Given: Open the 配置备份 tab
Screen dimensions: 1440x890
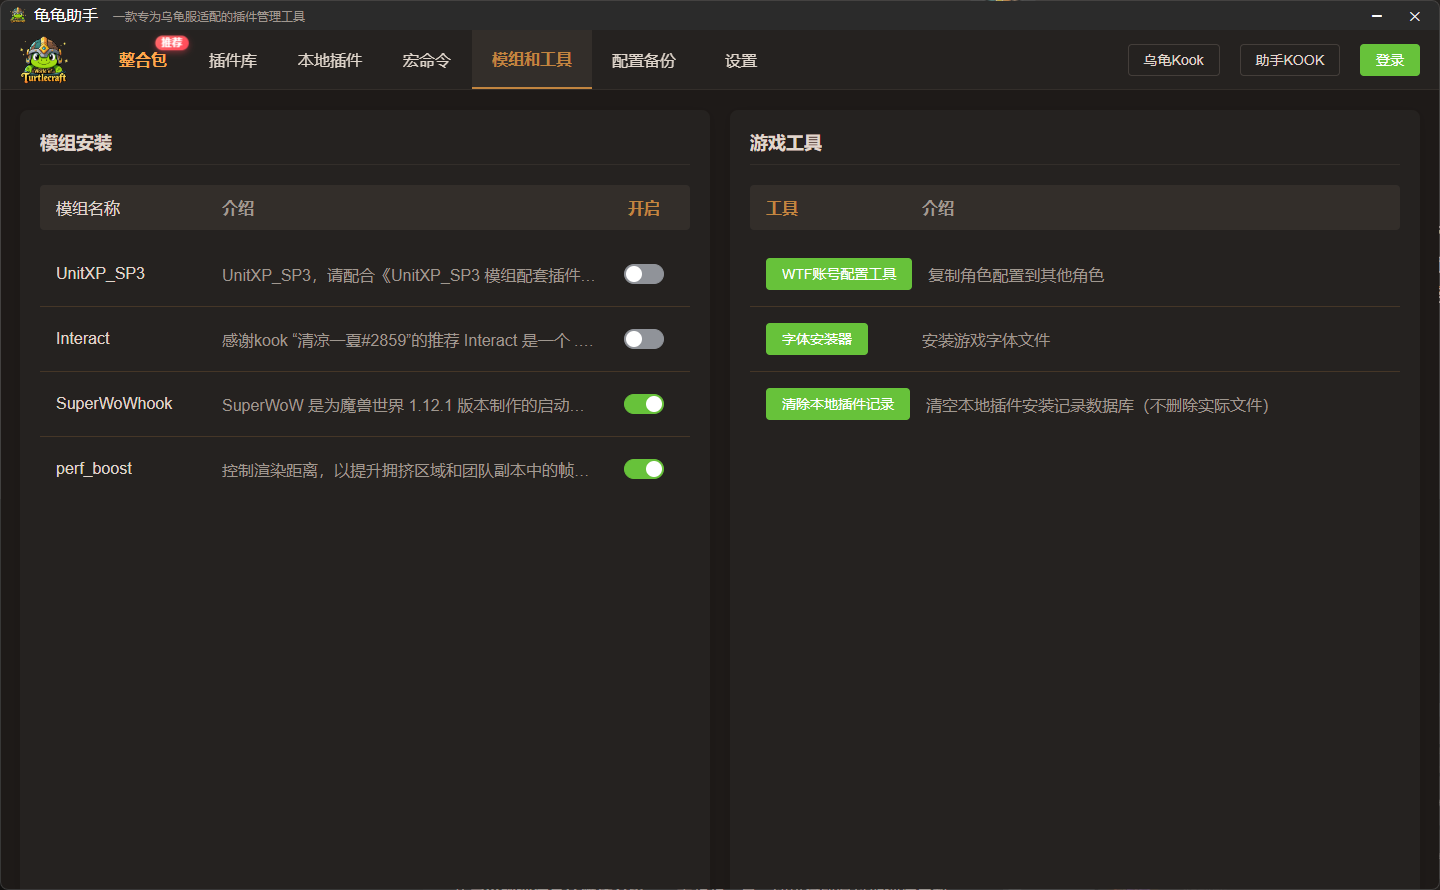Looking at the screenshot, I should [643, 60].
